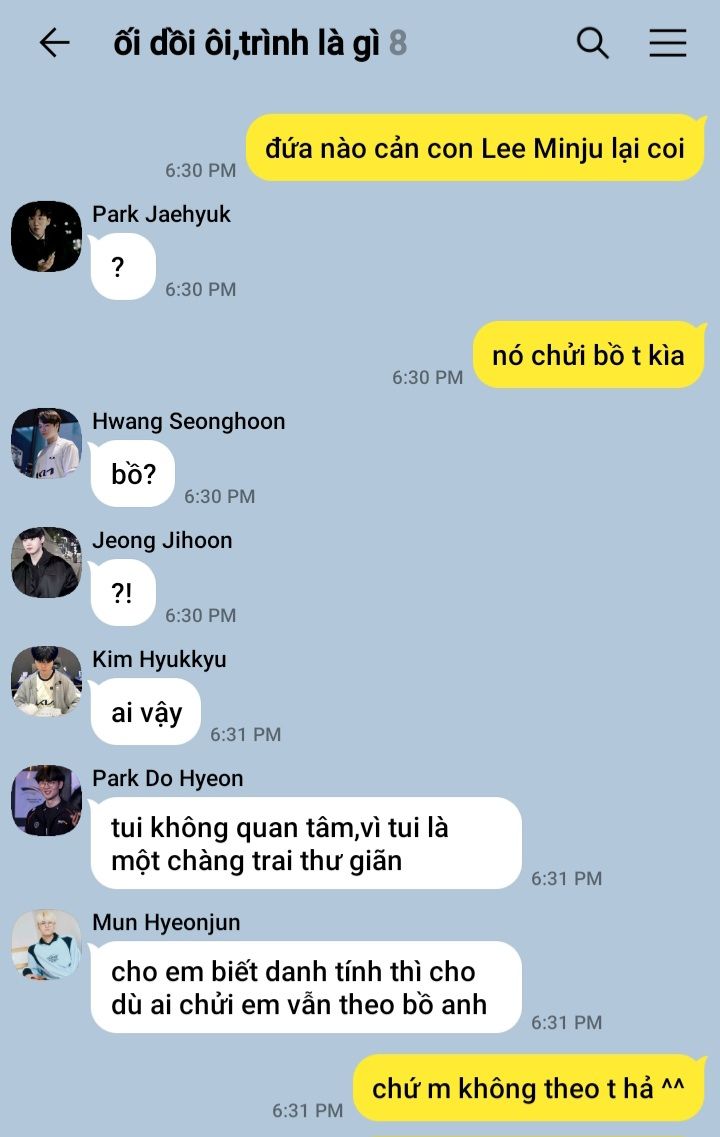Viewport: 720px width, 1137px height.
Task: Tap the "chứ m không theo t hả" bubble
Action: click(529, 1088)
